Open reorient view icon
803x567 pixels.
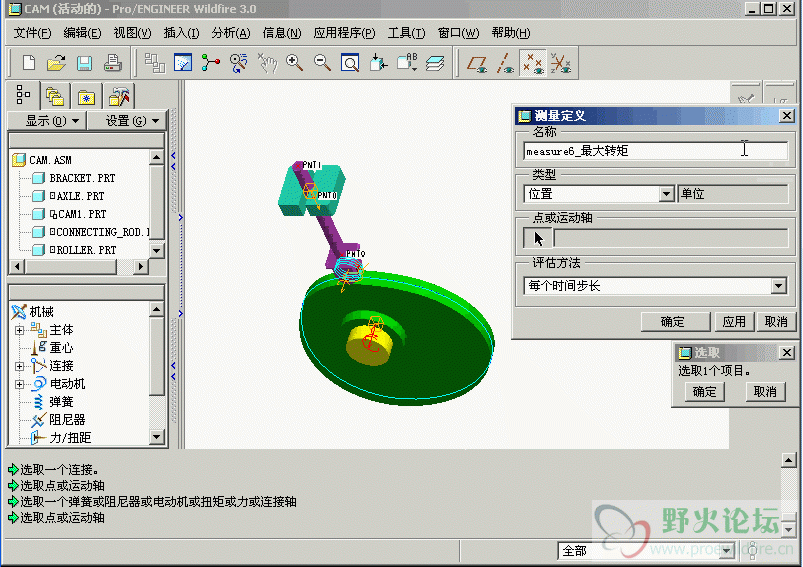pos(378,63)
